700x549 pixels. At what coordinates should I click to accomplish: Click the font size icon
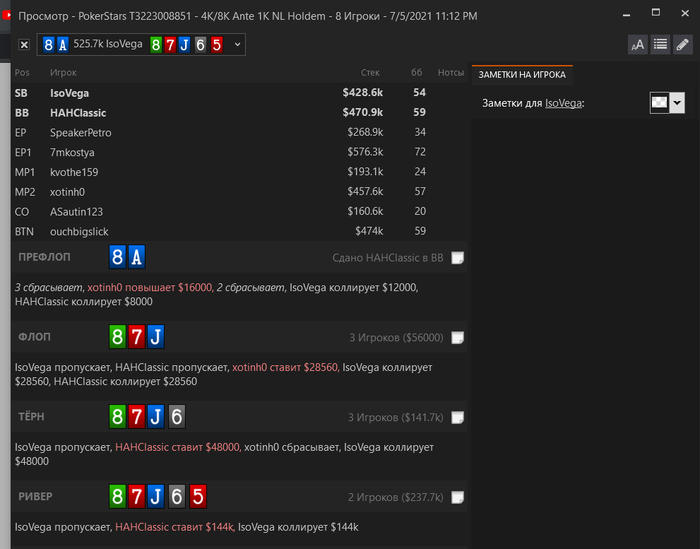(638, 45)
